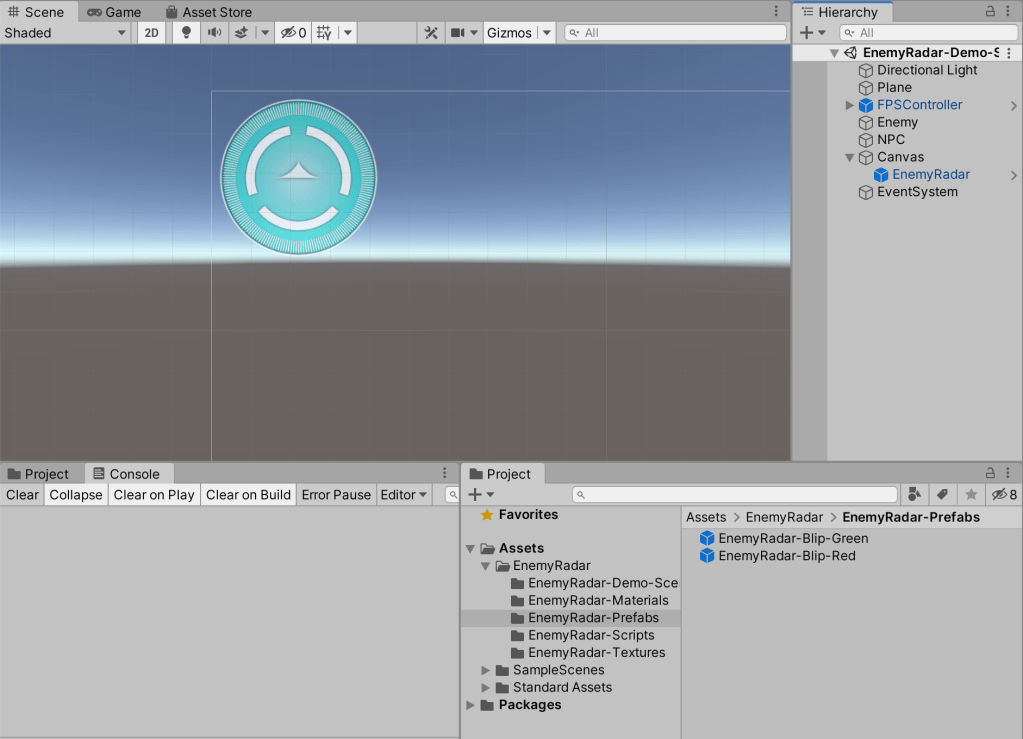Screen dimensions: 1023x739
Task: Click the tool settings wrench icon
Action: pyautogui.click(x=429, y=32)
